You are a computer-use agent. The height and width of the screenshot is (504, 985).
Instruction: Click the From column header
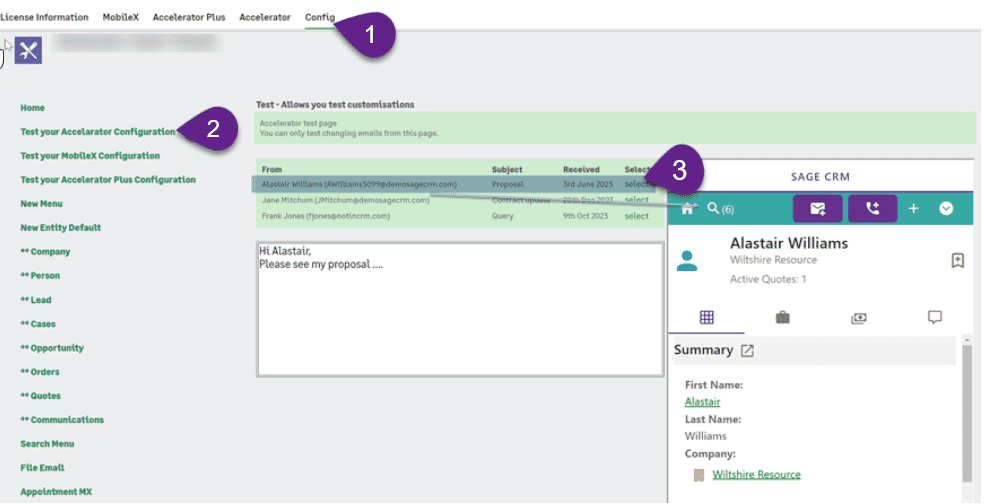click(271, 169)
